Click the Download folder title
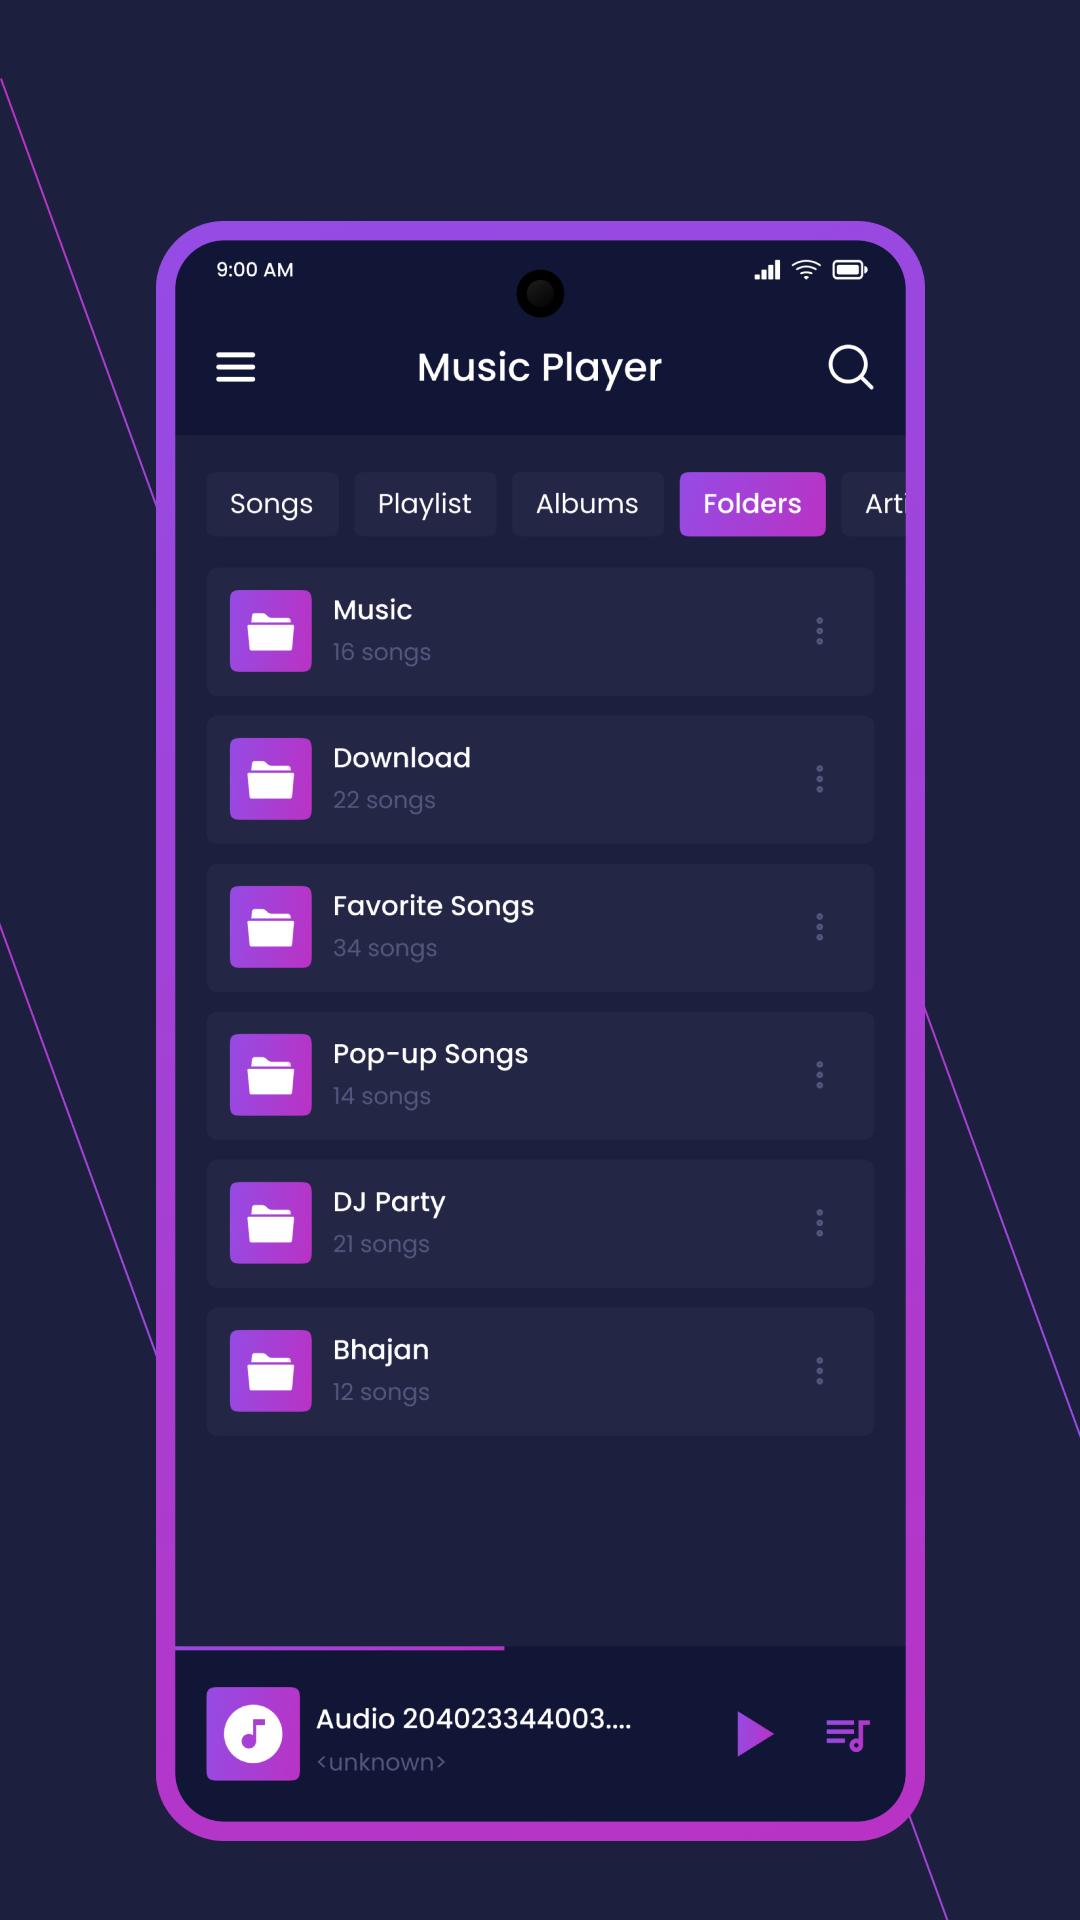The image size is (1080, 1920). (x=402, y=758)
